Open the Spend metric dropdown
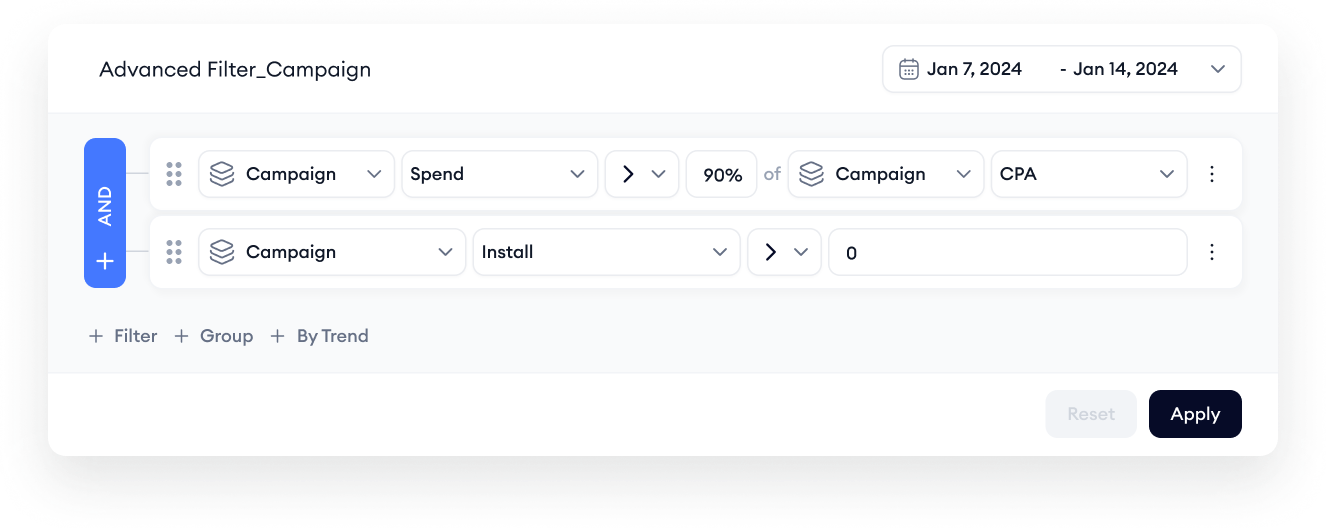This screenshot has height=528, width=1326. click(x=497, y=174)
